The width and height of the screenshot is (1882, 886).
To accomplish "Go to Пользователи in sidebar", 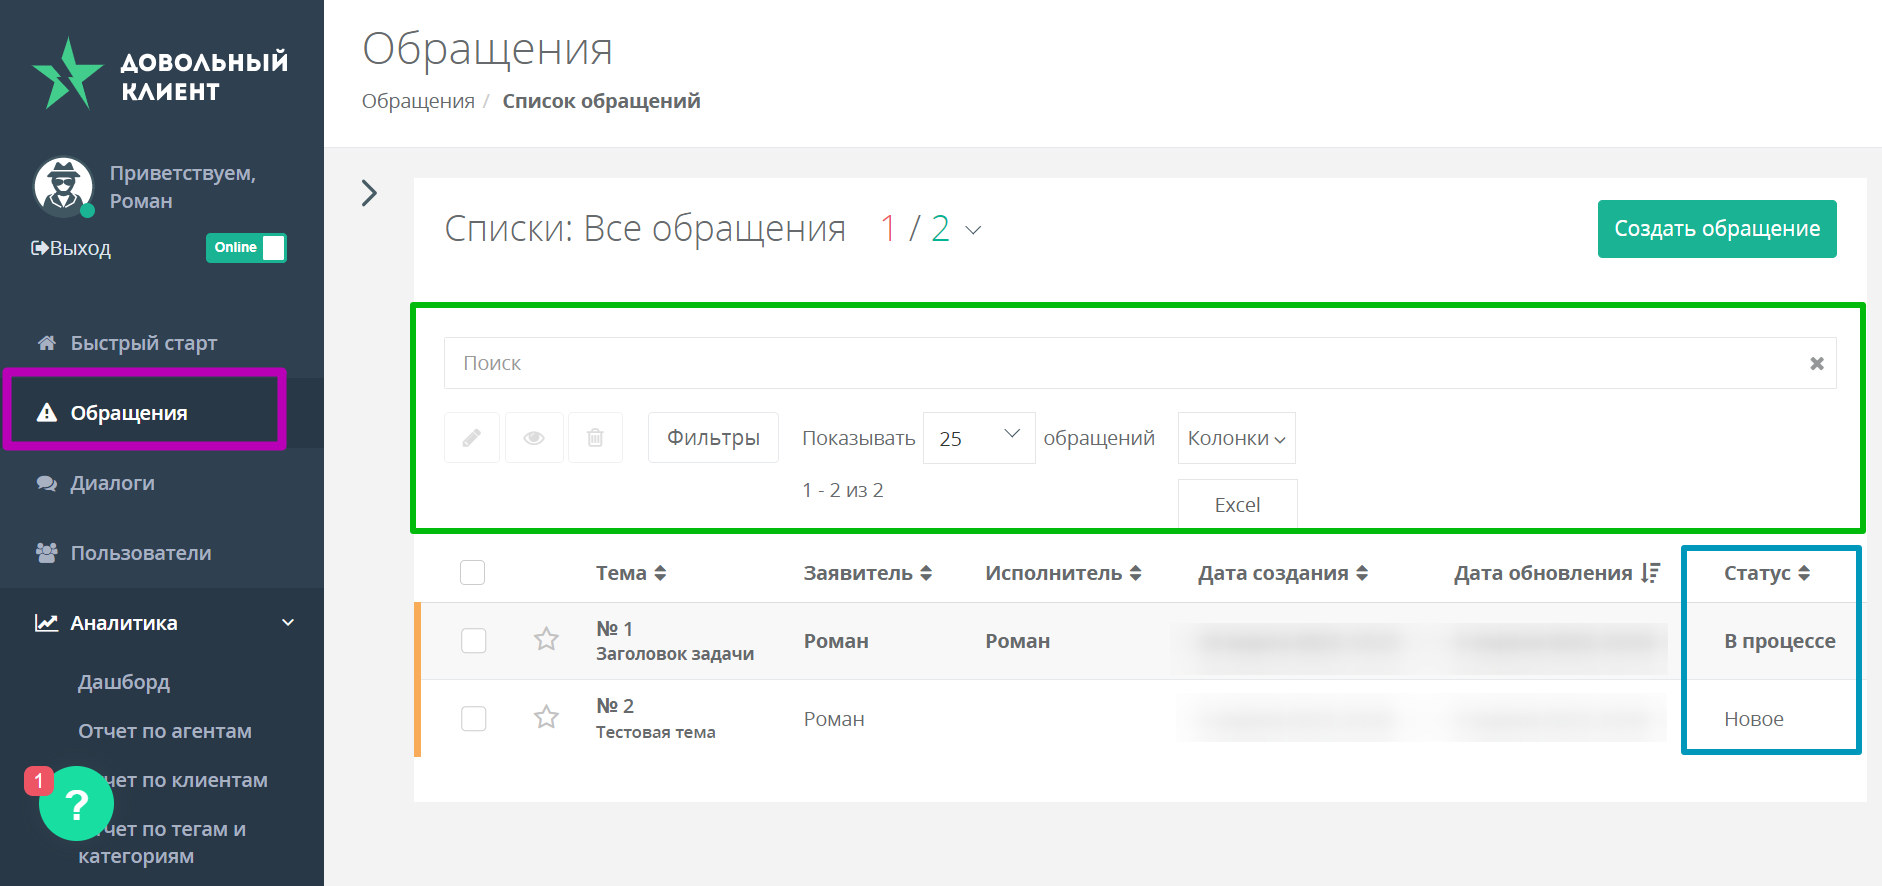I will (x=140, y=553).
